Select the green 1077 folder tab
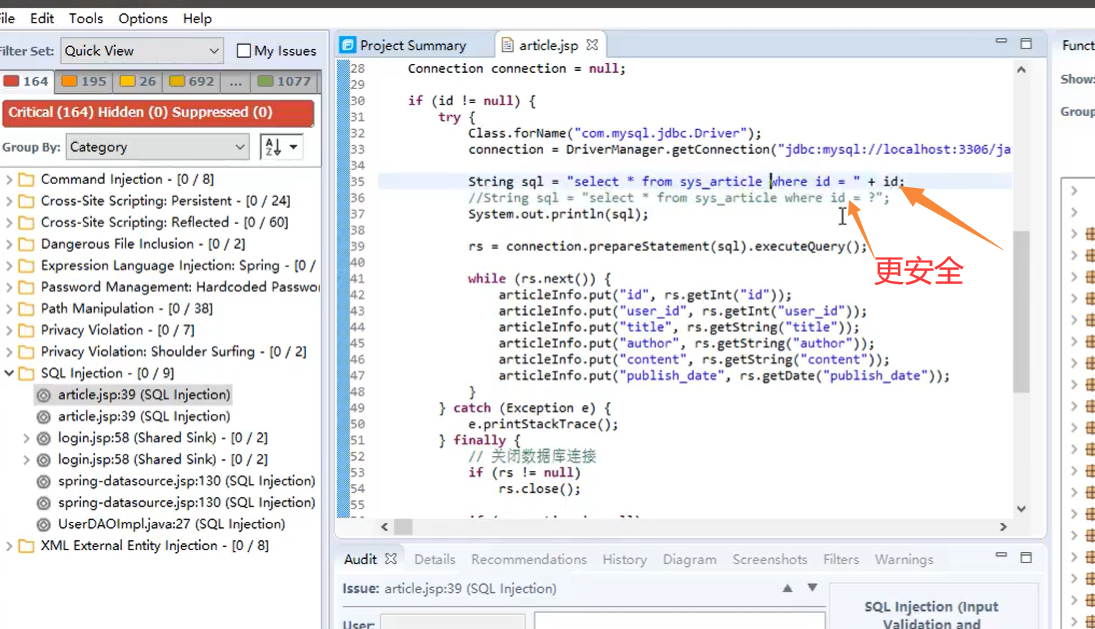1095x629 pixels. point(285,81)
